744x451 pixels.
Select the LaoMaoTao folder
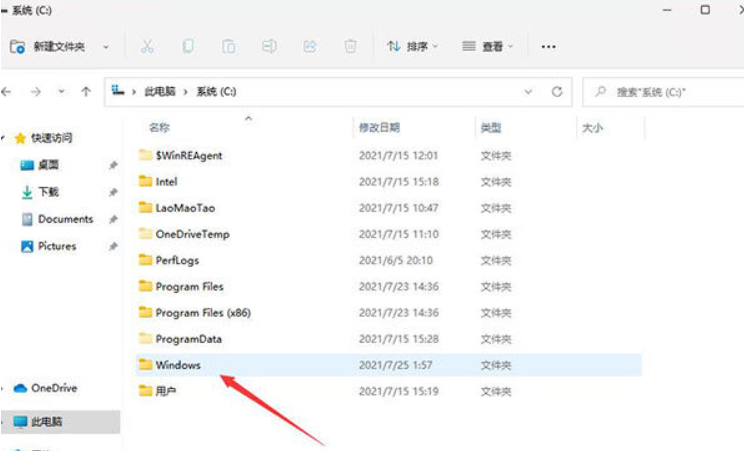tap(389, 207)
